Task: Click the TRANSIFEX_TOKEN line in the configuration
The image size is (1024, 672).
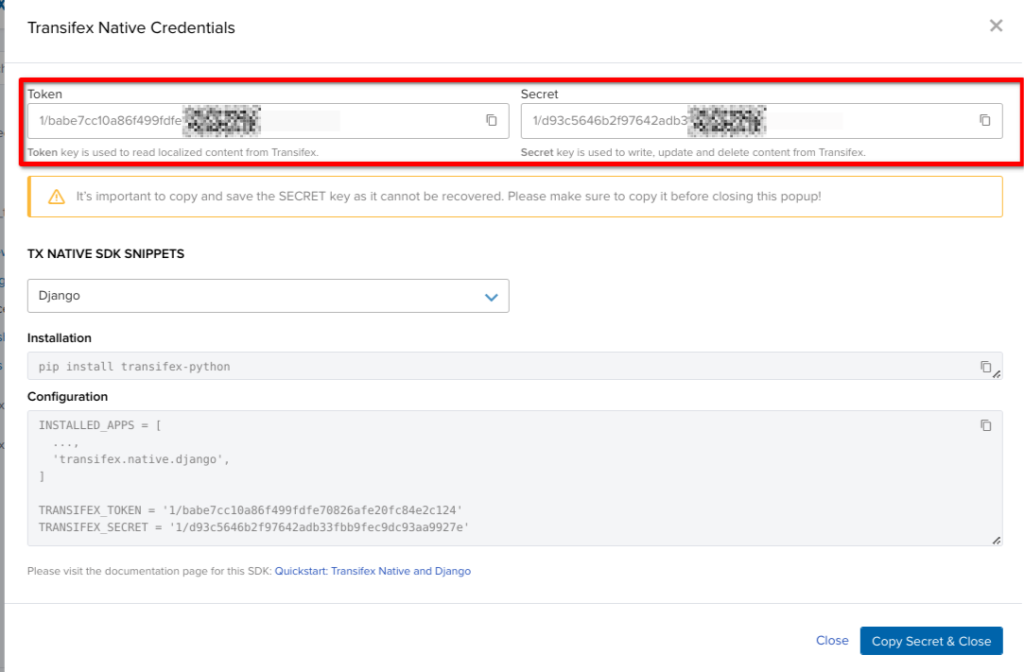Action: 250,510
